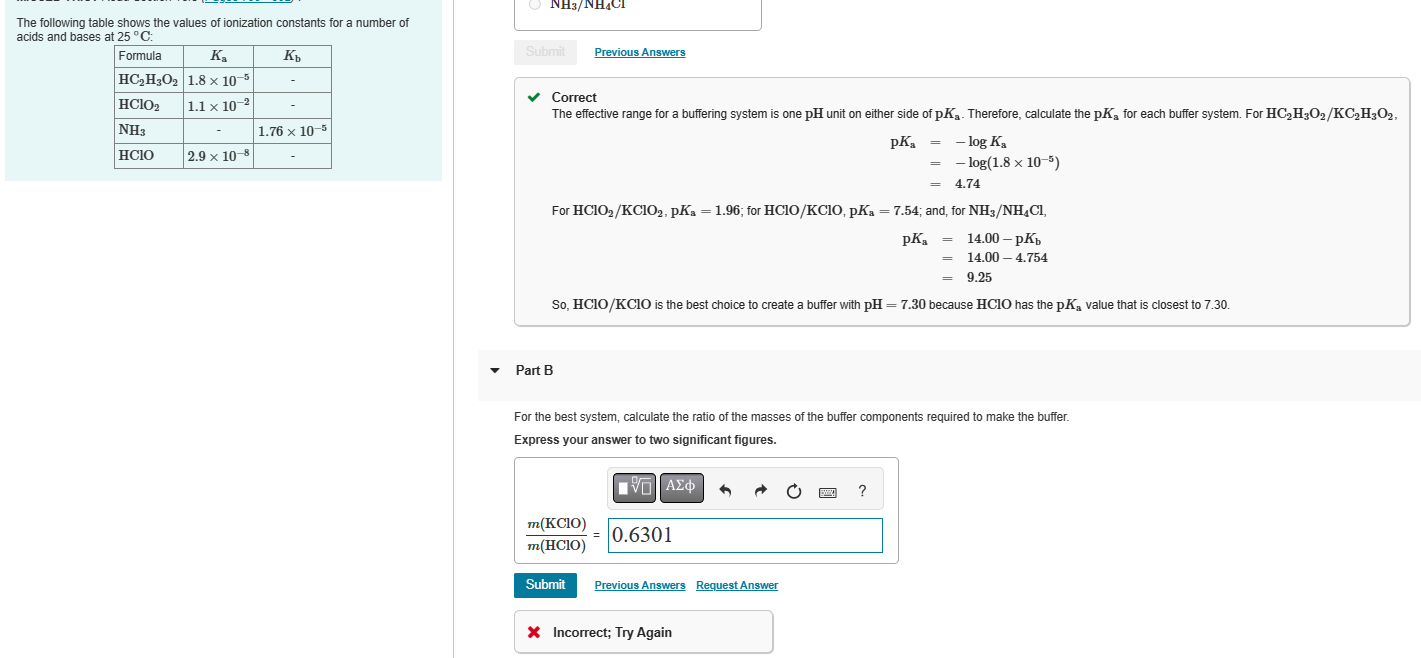Open Previous Answers under the top Submit button

tap(639, 51)
